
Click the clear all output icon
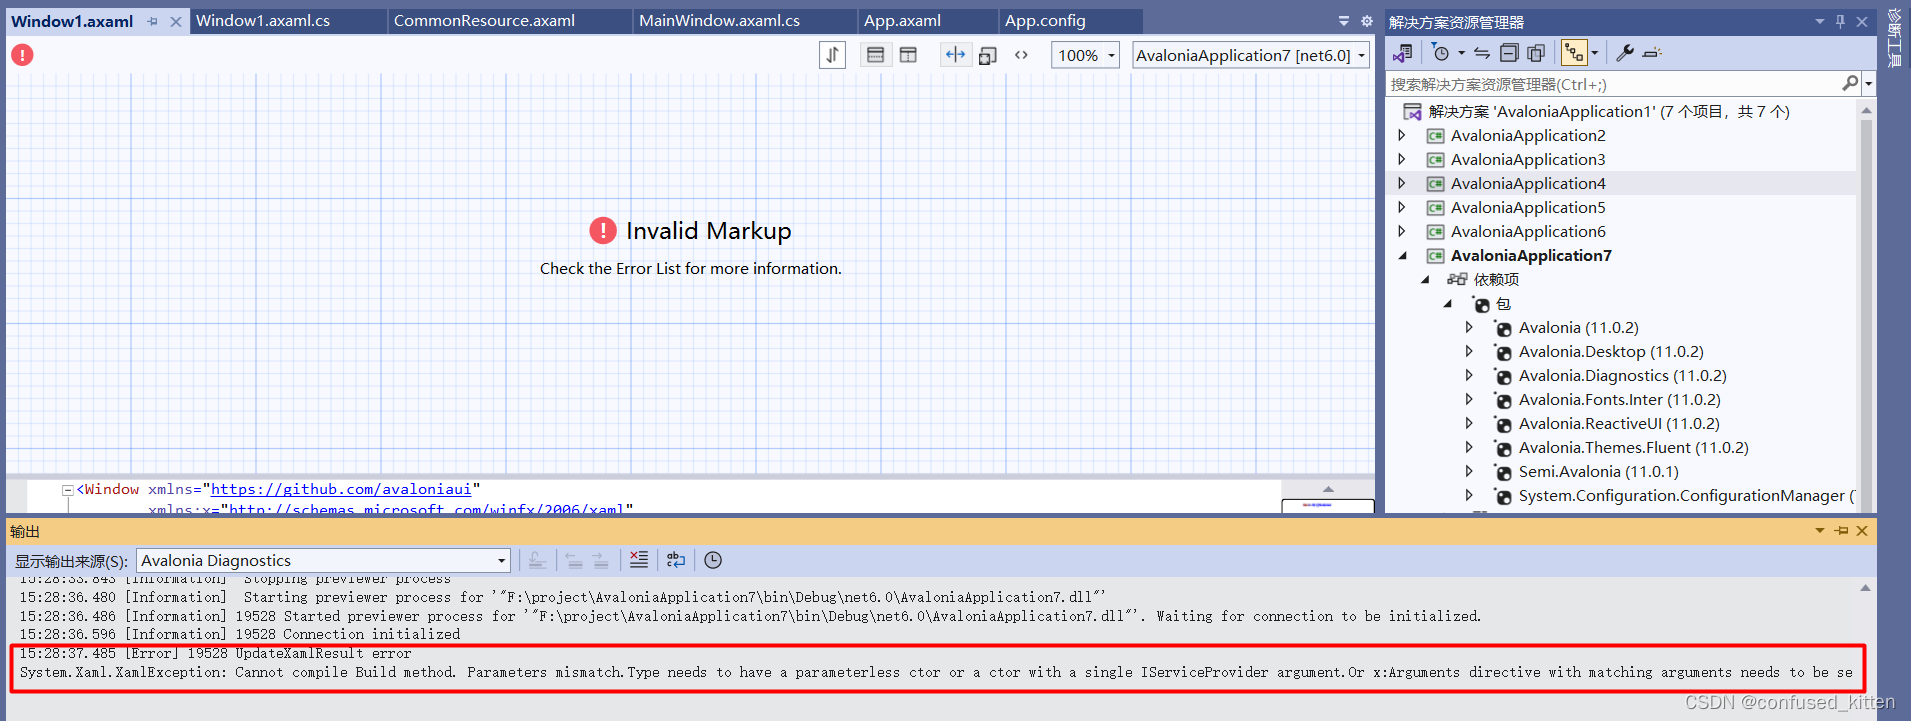click(639, 560)
